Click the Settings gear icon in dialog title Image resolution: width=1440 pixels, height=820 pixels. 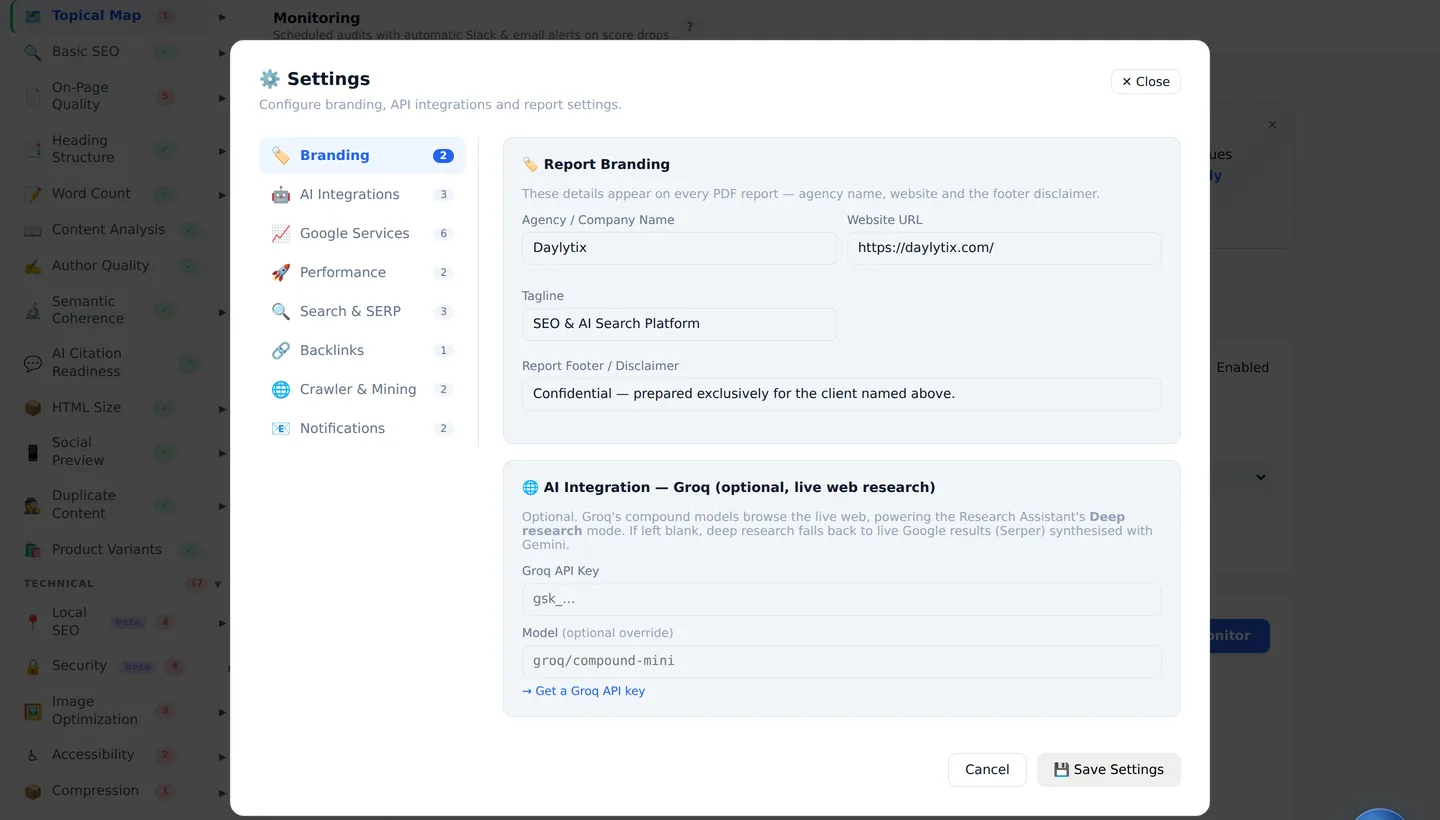[269, 79]
